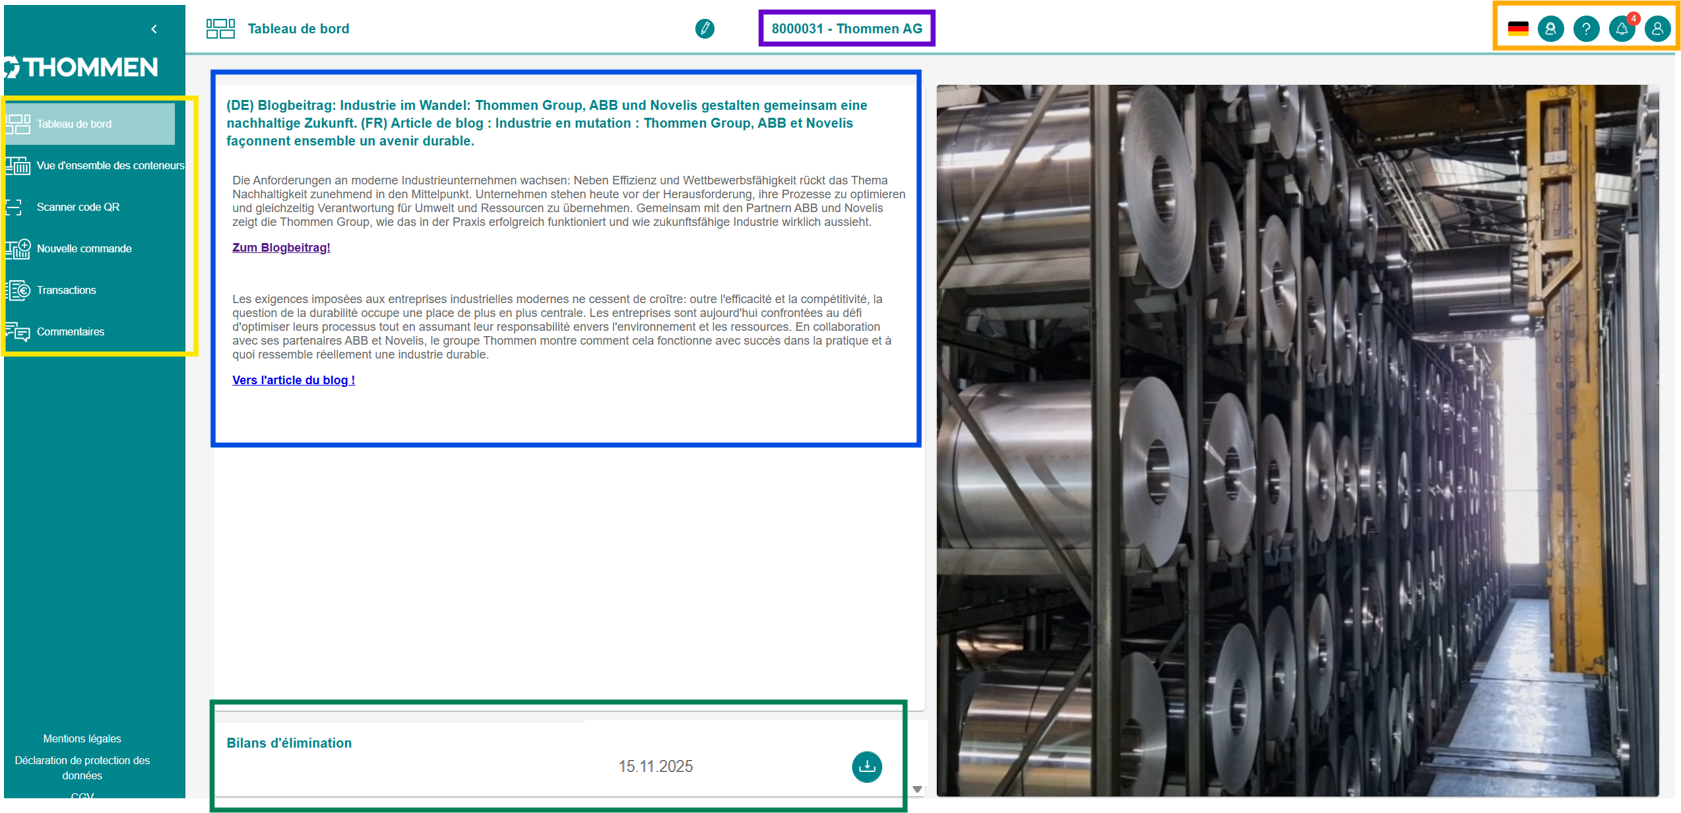Open the contact person icon beside the flag
This screenshot has width=1681, height=813.
pos(1551,29)
